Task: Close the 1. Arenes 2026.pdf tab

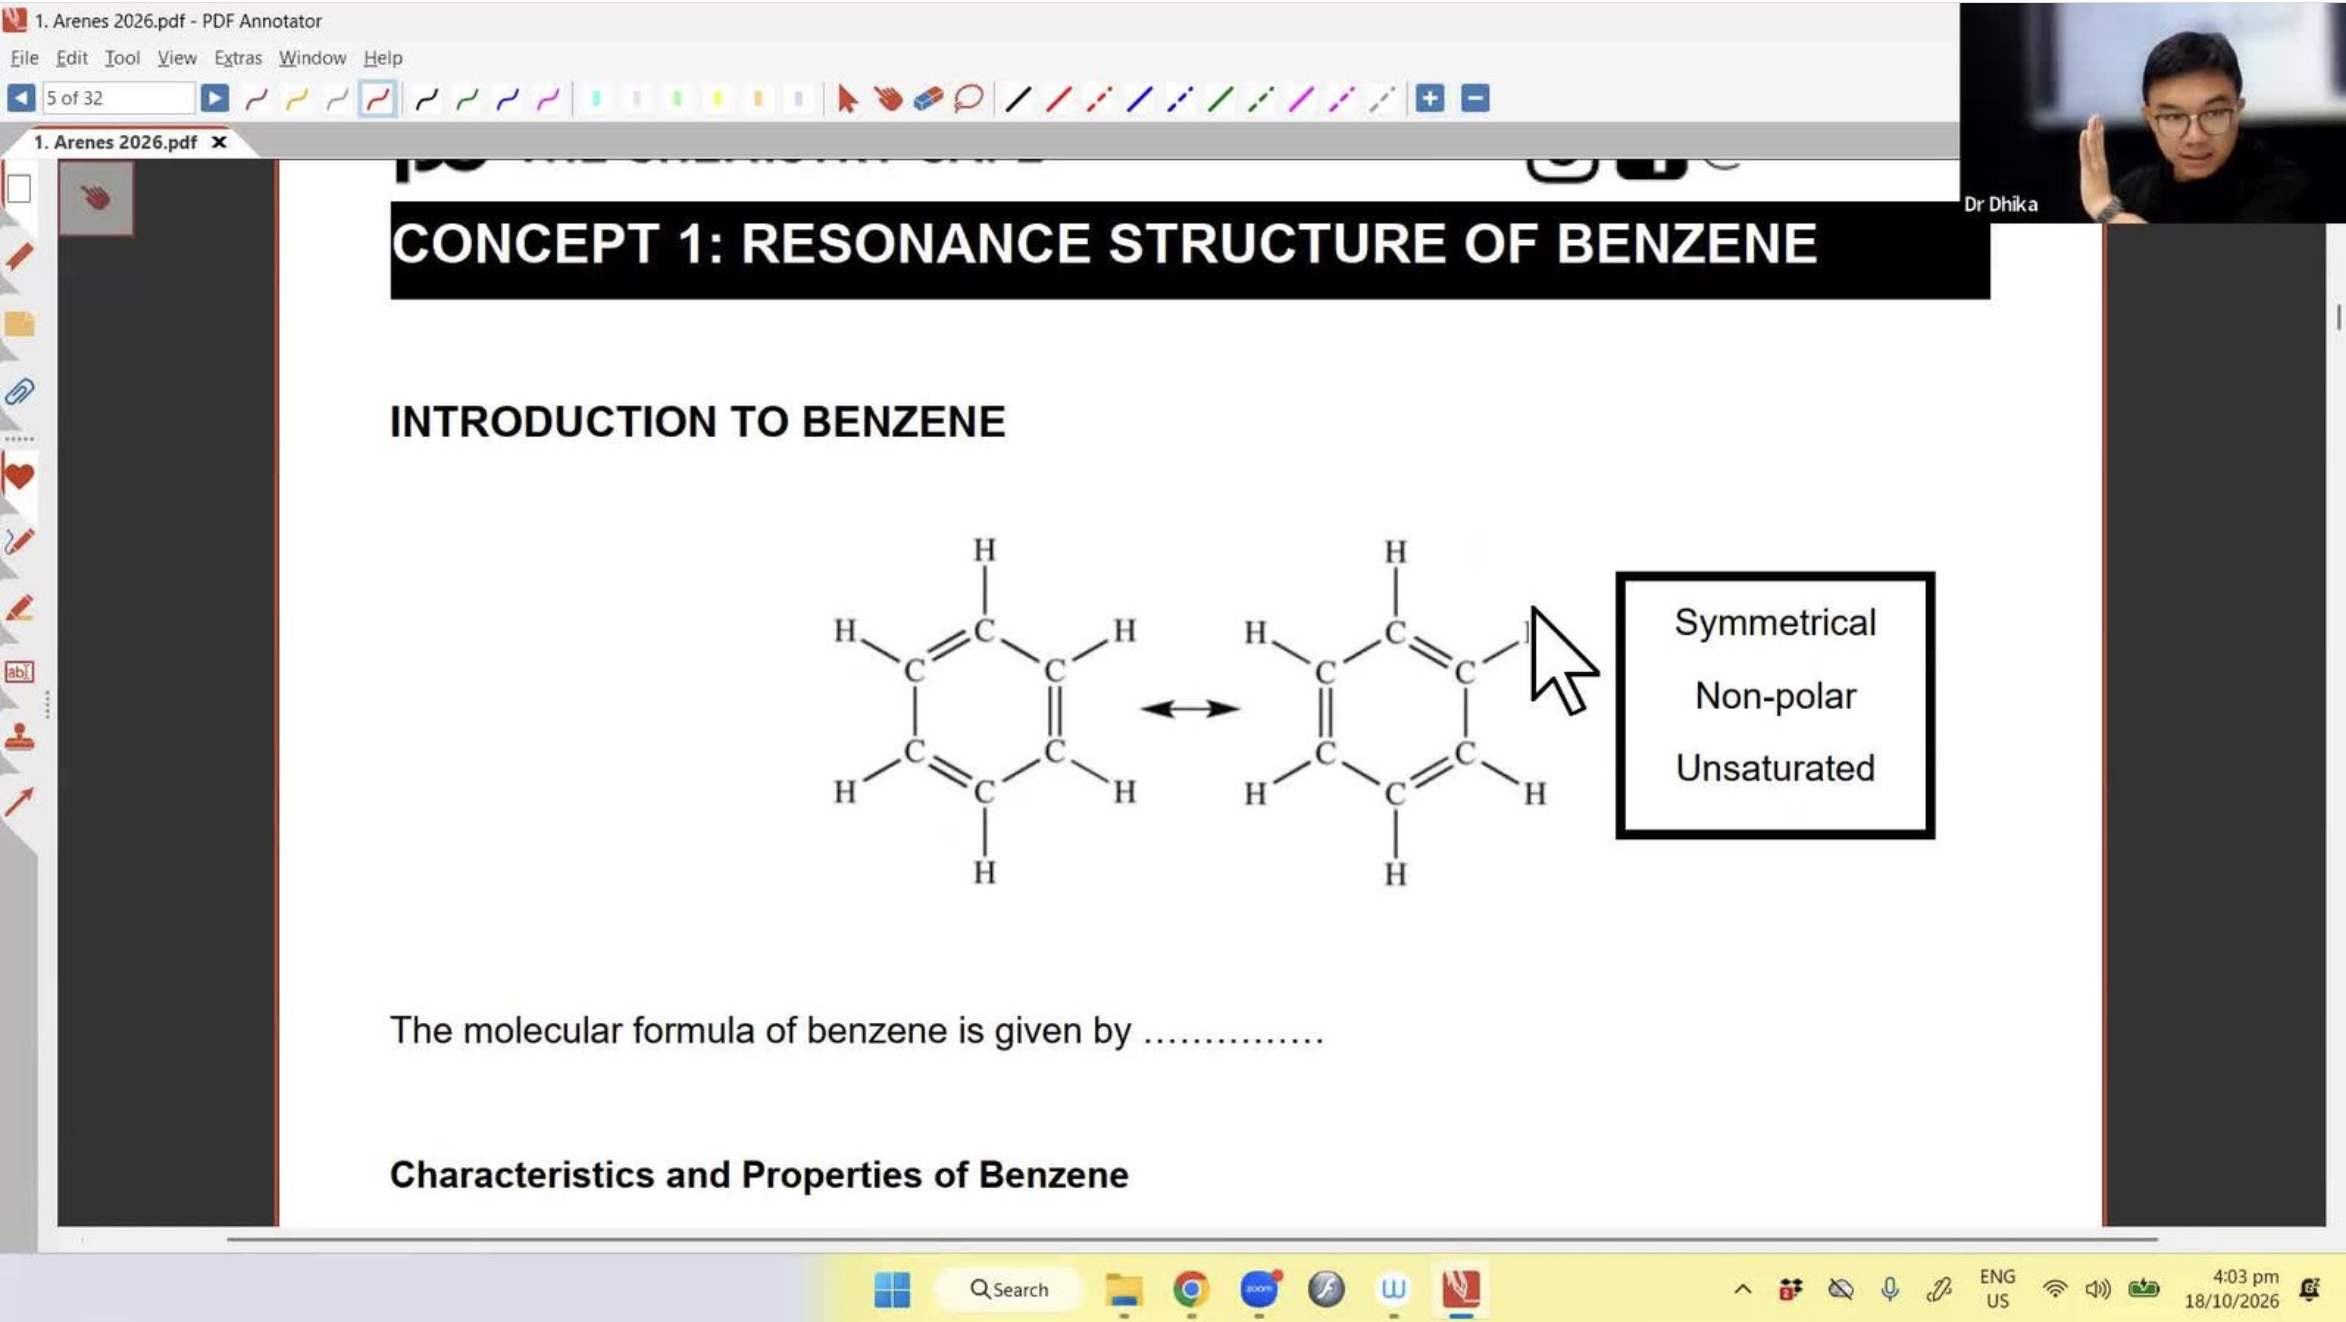Action: pyautogui.click(x=219, y=142)
